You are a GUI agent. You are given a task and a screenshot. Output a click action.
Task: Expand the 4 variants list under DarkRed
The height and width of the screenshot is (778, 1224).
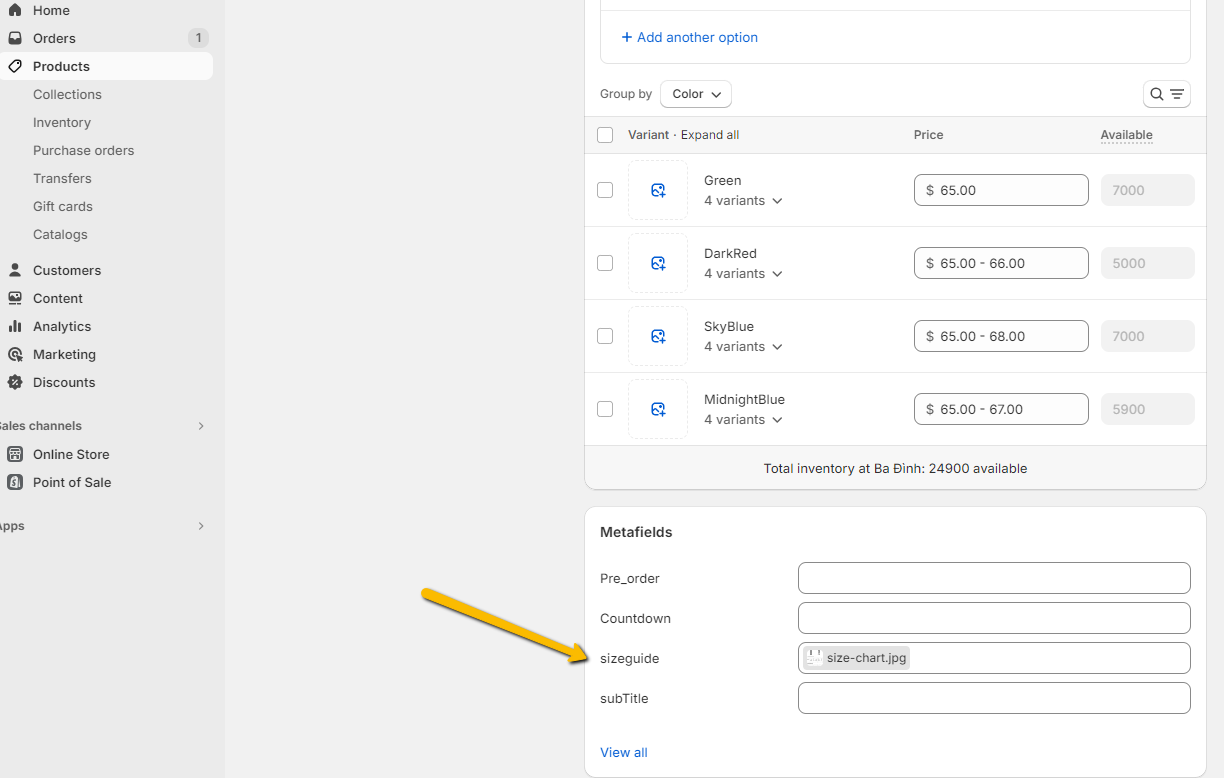(743, 274)
